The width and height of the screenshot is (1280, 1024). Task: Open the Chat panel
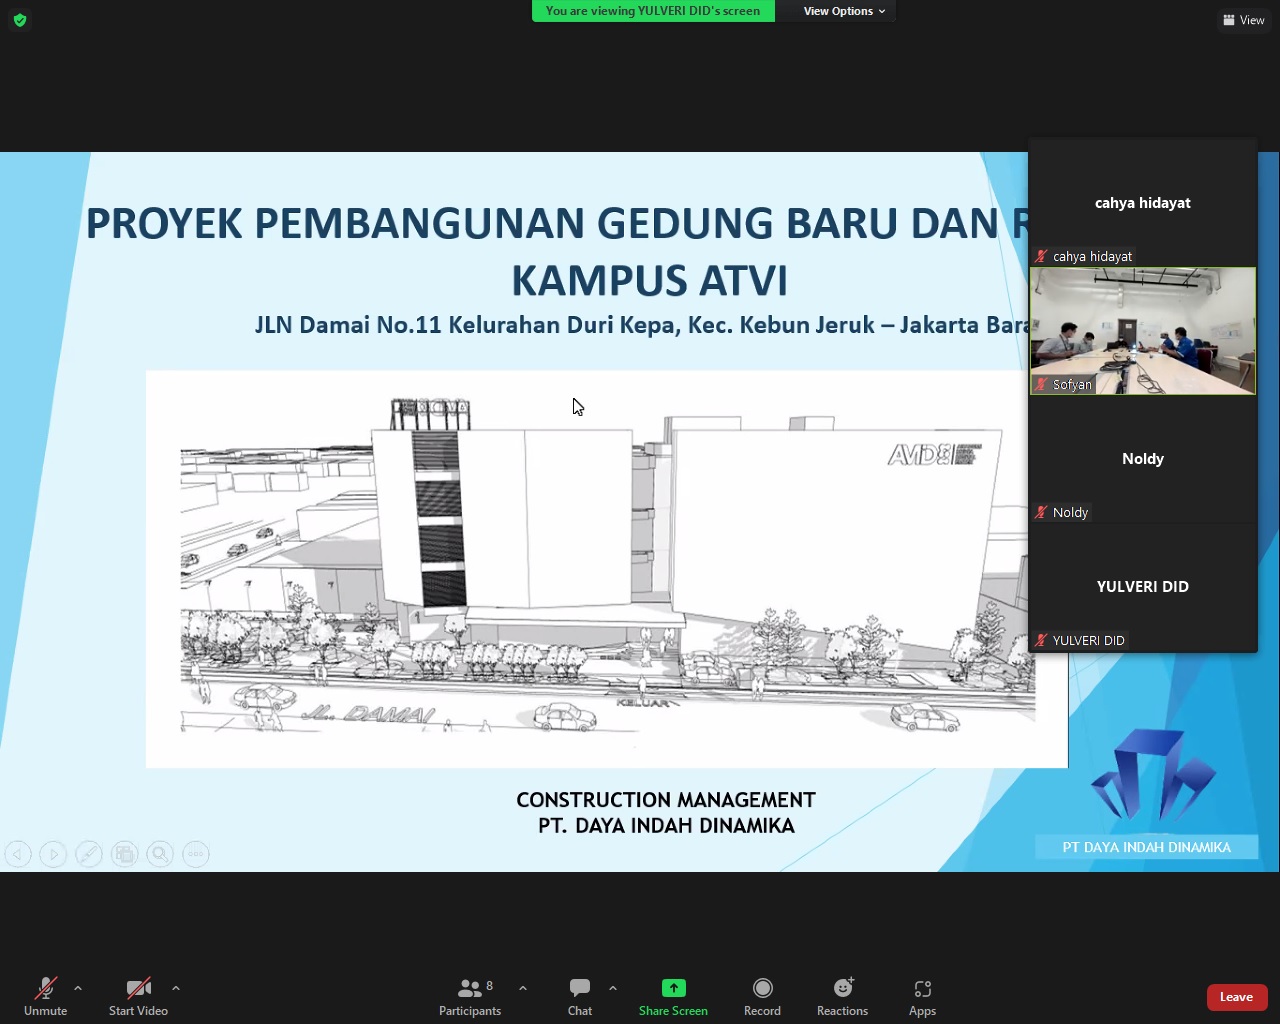(x=580, y=989)
